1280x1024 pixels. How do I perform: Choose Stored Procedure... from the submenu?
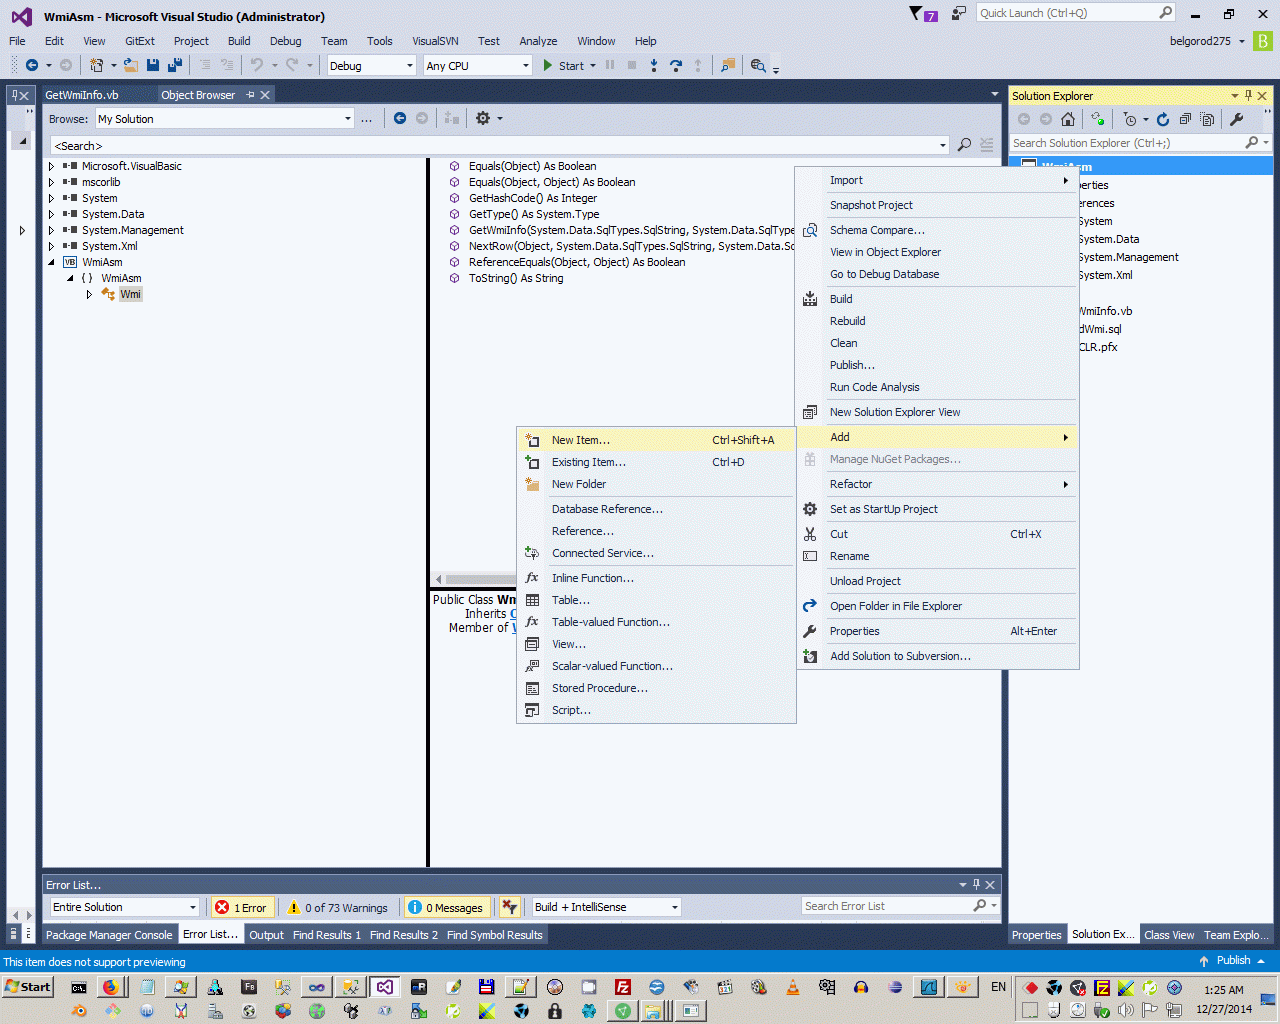(x=657, y=688)
